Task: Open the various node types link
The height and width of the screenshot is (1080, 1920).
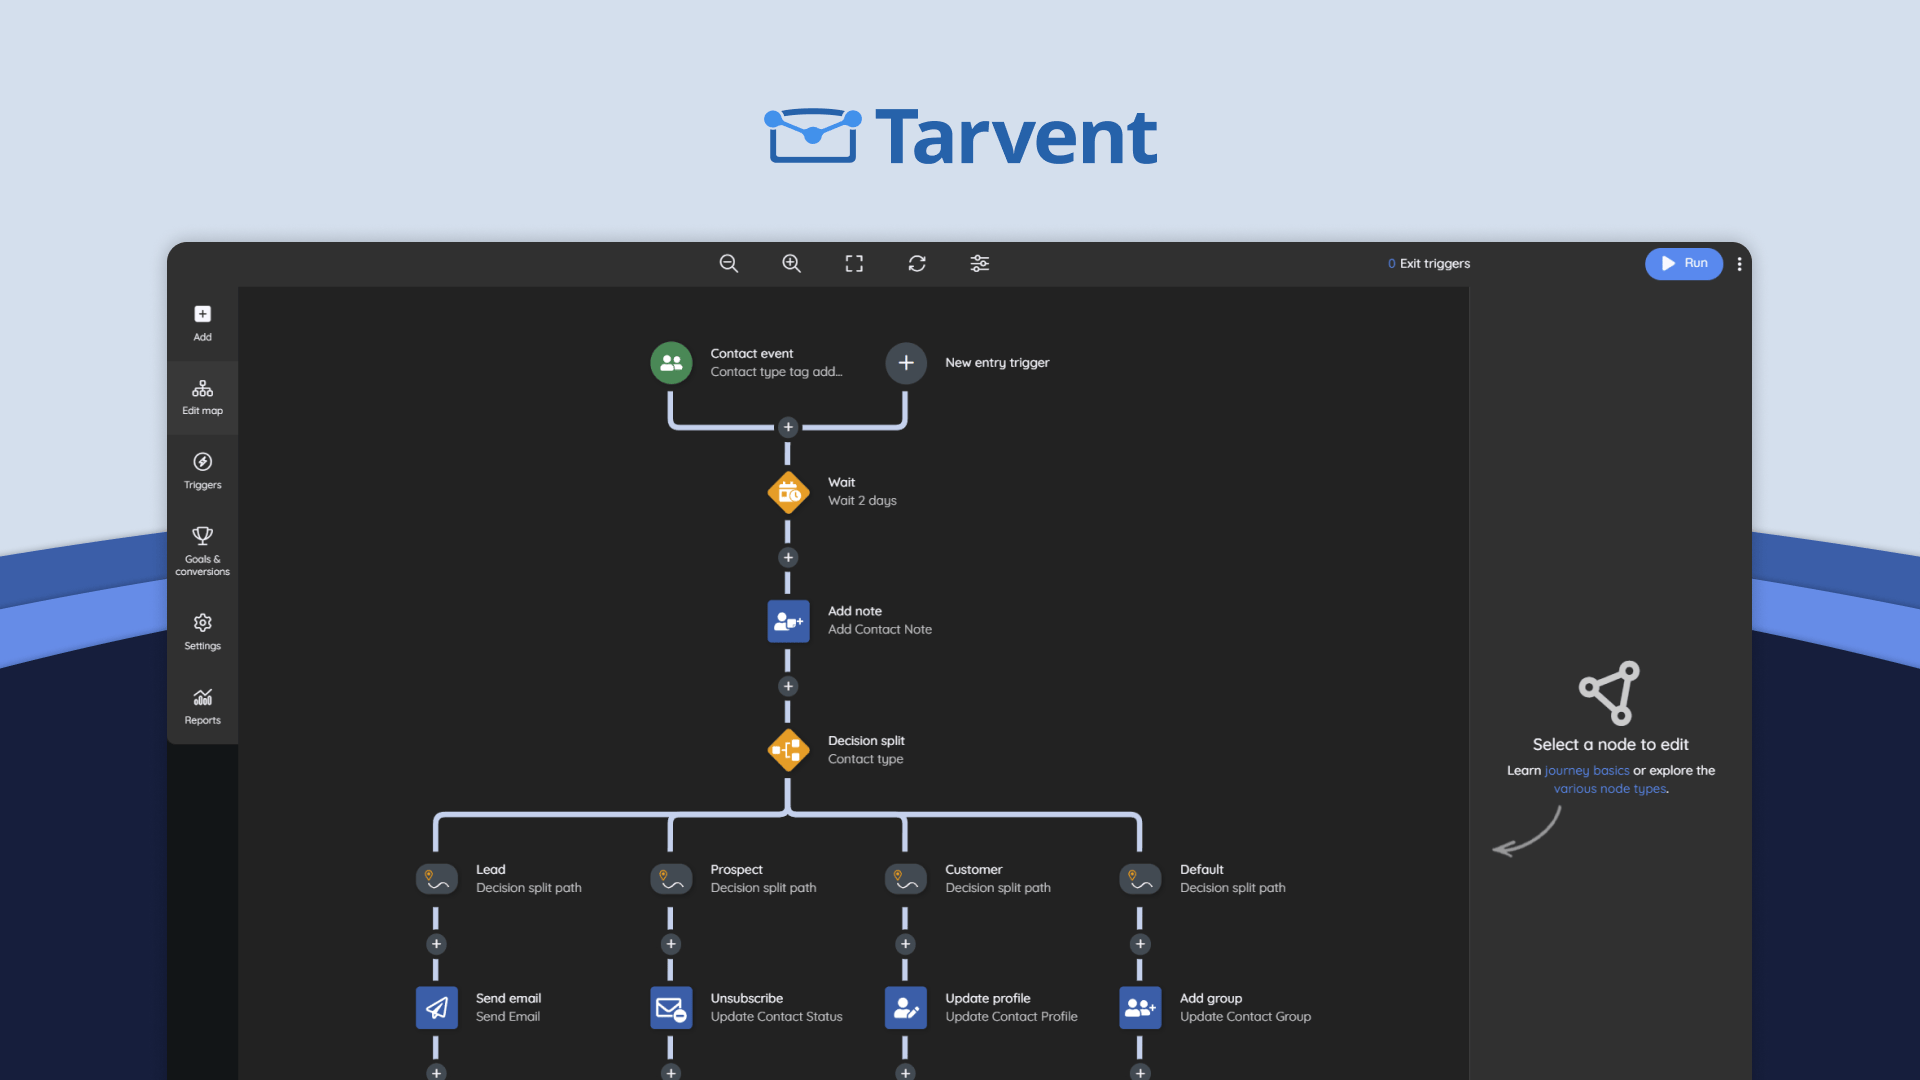Action: (1609, 789)
